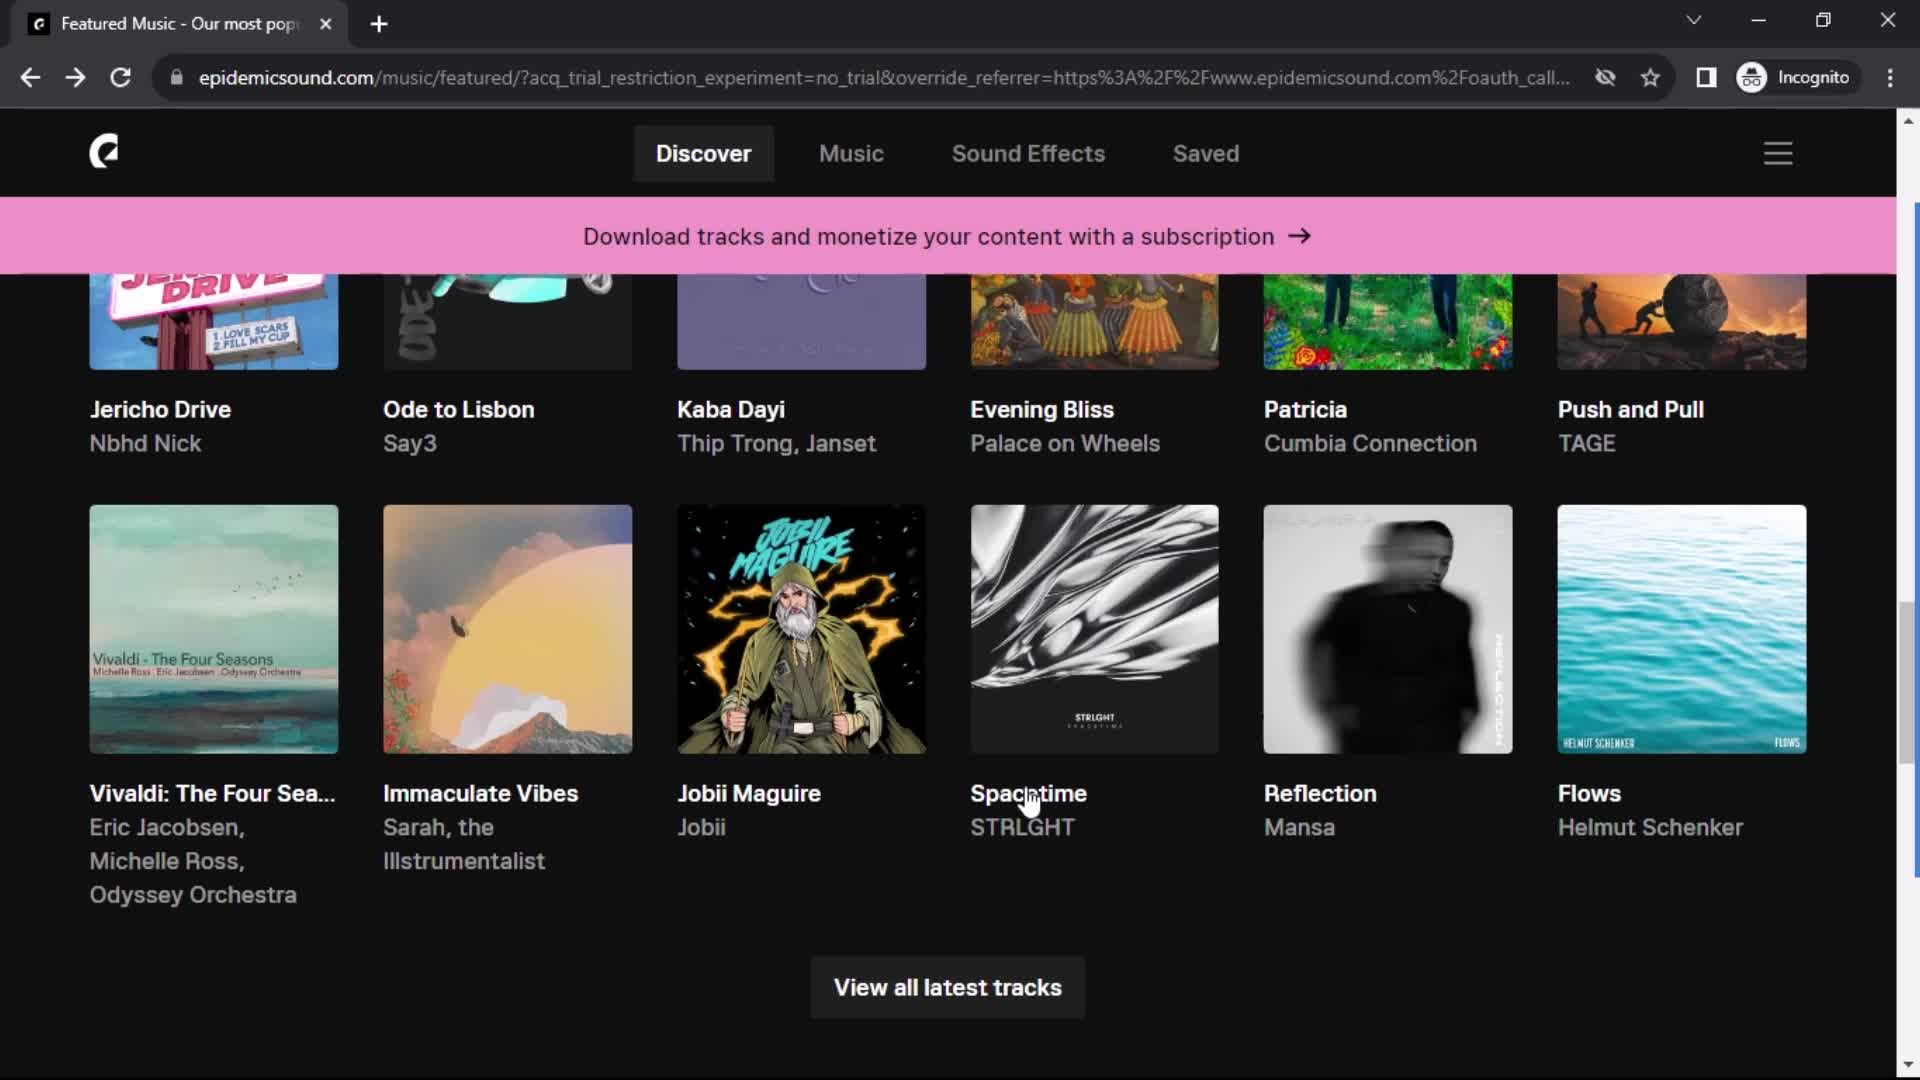Screen dimensions: 1920x1080
Task: Click the Immaculate Vibes title
Action: [x=481, y=794]
